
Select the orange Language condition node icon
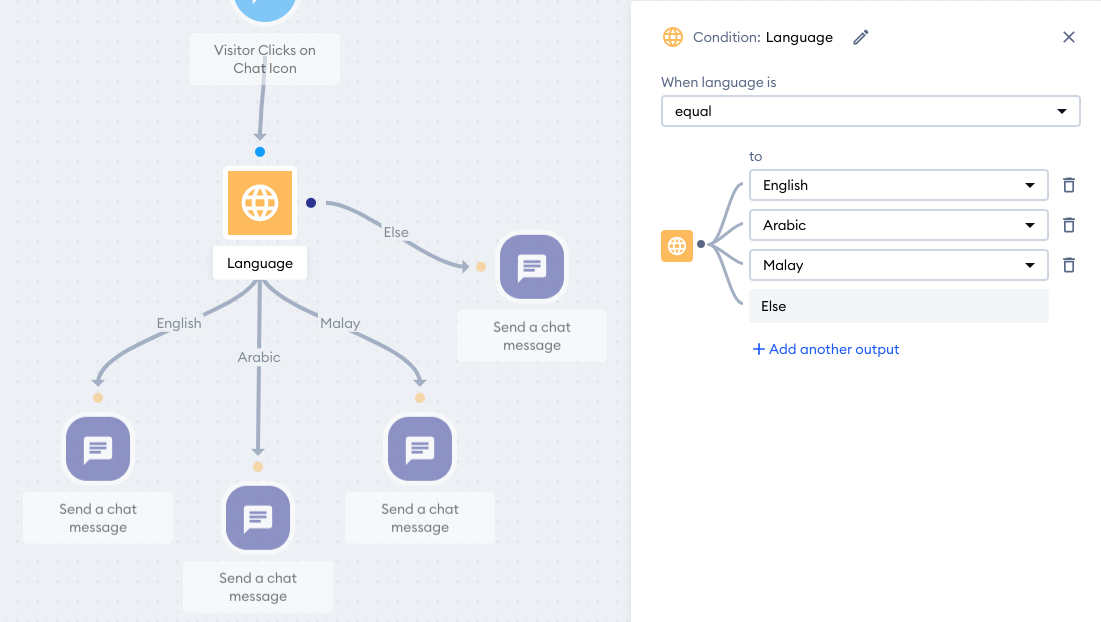click(260, 203)
